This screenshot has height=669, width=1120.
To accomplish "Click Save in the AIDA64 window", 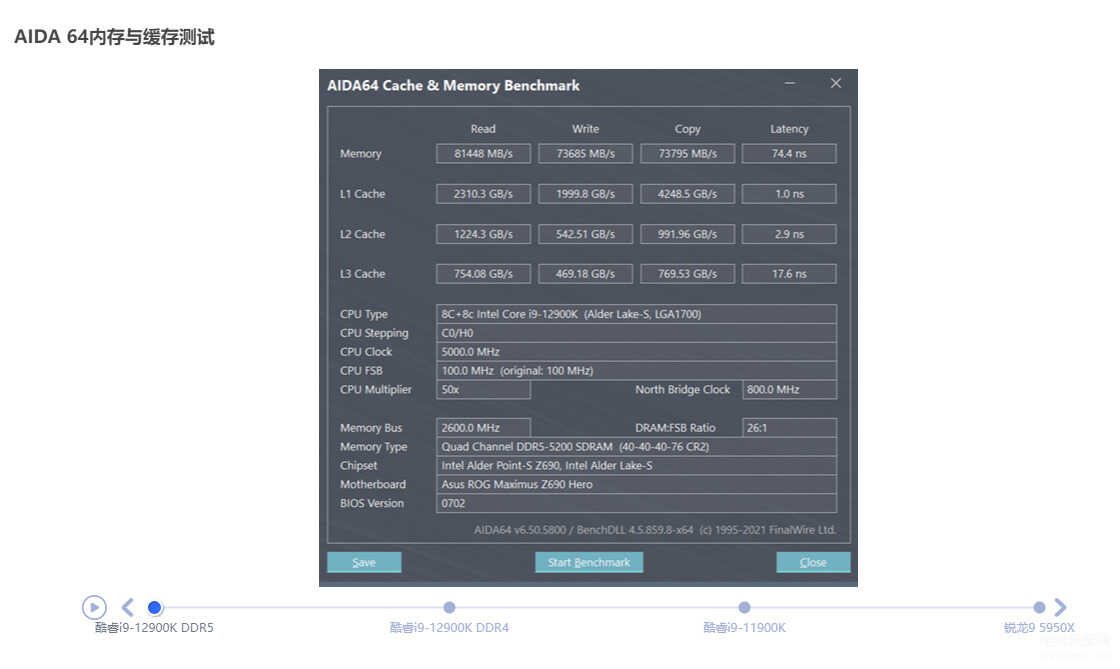I will point(364,563).
